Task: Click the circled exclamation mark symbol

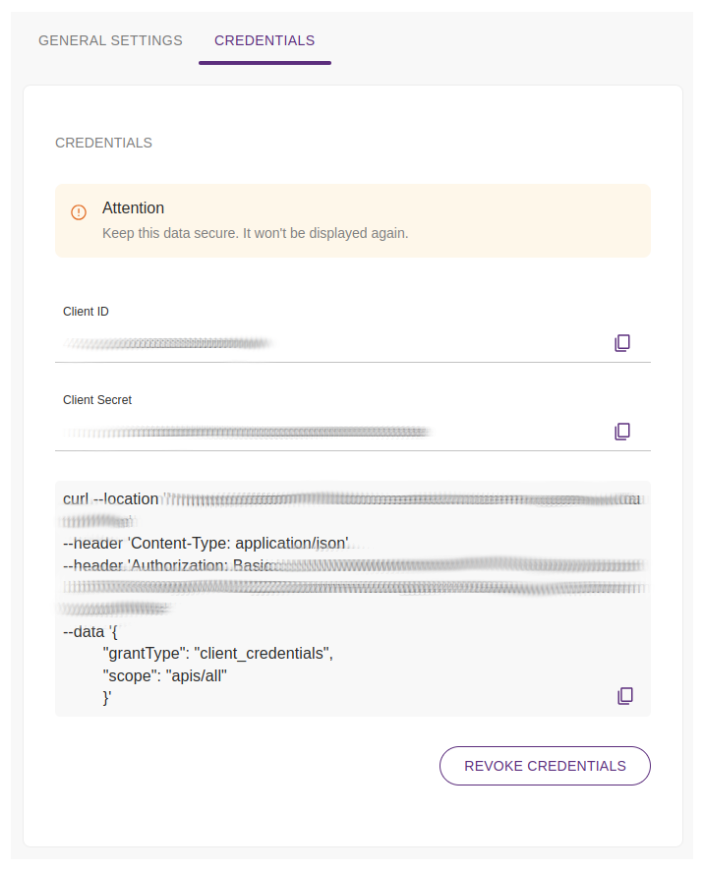Action: (x=79, y=211)
